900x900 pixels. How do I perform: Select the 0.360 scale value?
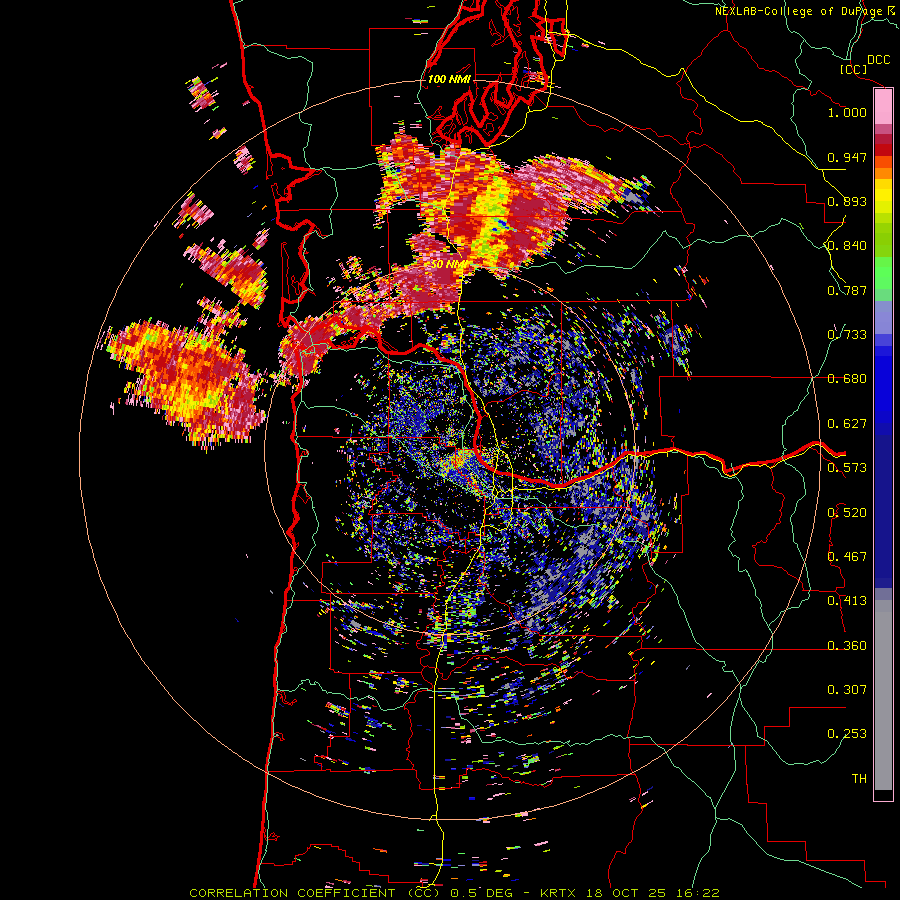[x=847, y=646]
